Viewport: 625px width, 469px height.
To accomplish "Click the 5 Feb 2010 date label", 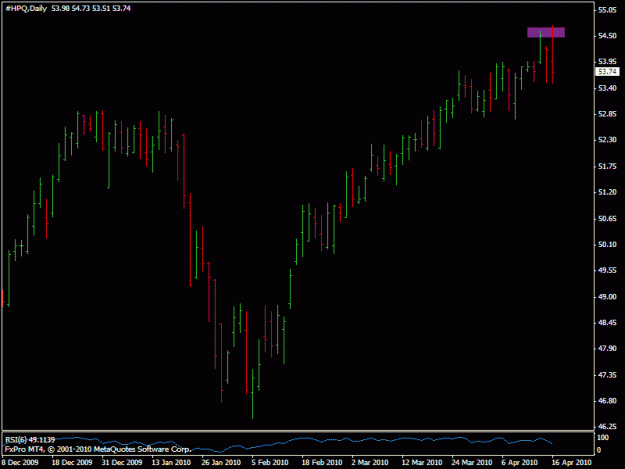I will pyautogui.click(x=270, y=463).
